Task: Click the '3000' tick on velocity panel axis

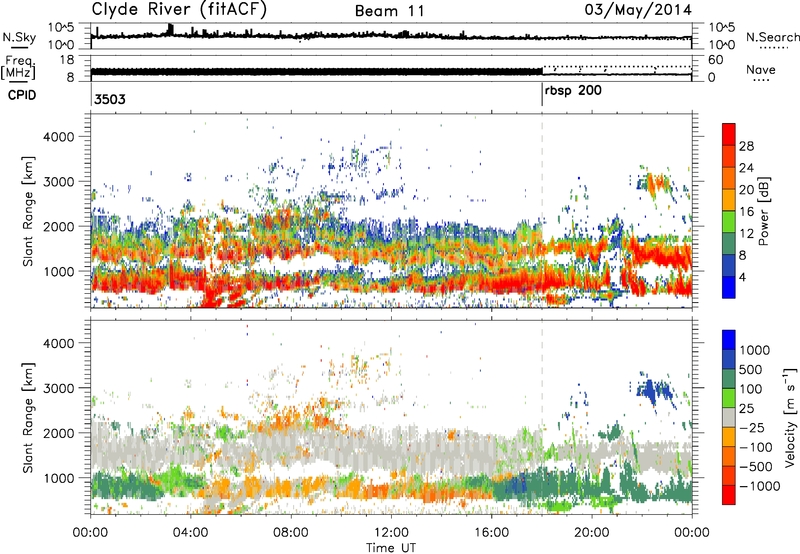Action: [58, 388]
